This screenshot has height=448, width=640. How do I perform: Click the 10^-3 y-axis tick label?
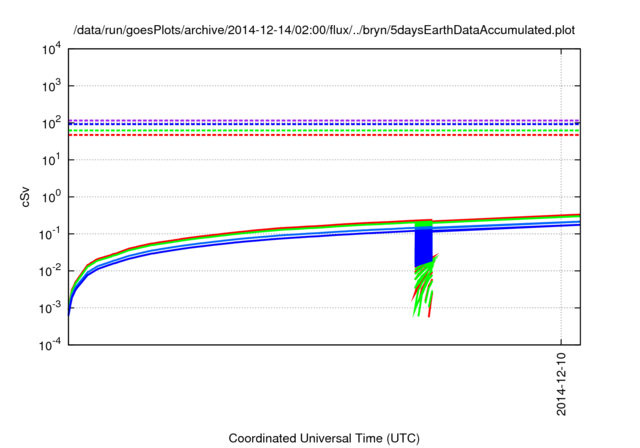tap(51, 308)
